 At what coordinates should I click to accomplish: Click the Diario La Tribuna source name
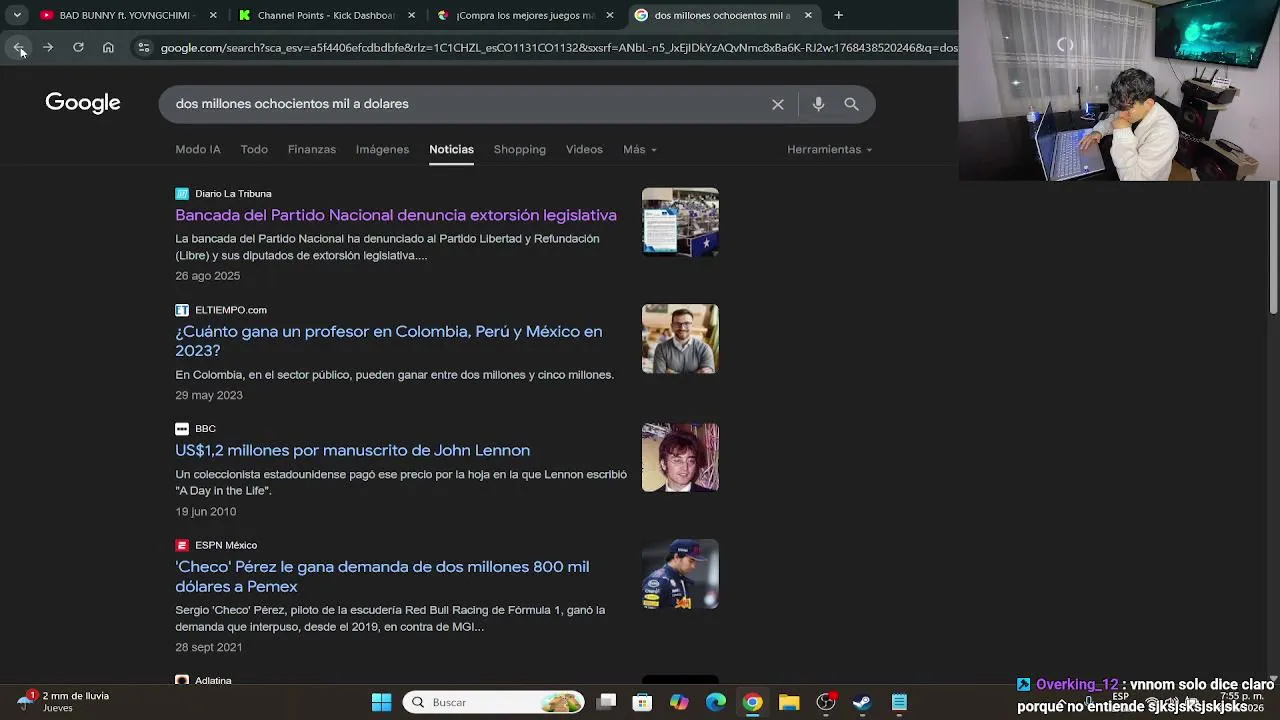233,193
